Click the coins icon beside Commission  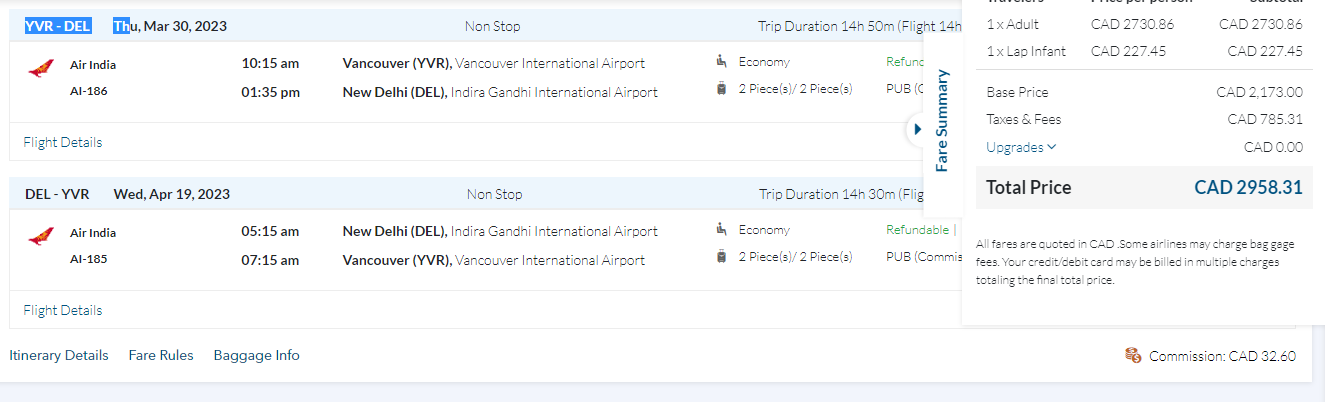pyautogui.click(x=1133, y=355)
